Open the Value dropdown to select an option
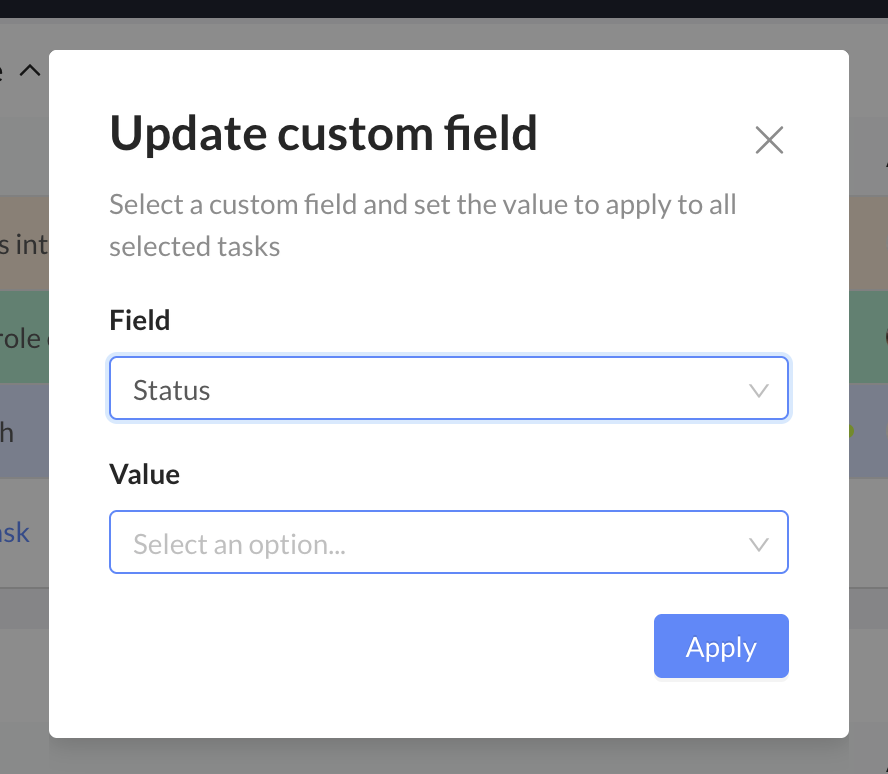The image size is (888, 774). click(x=448, y=542)
